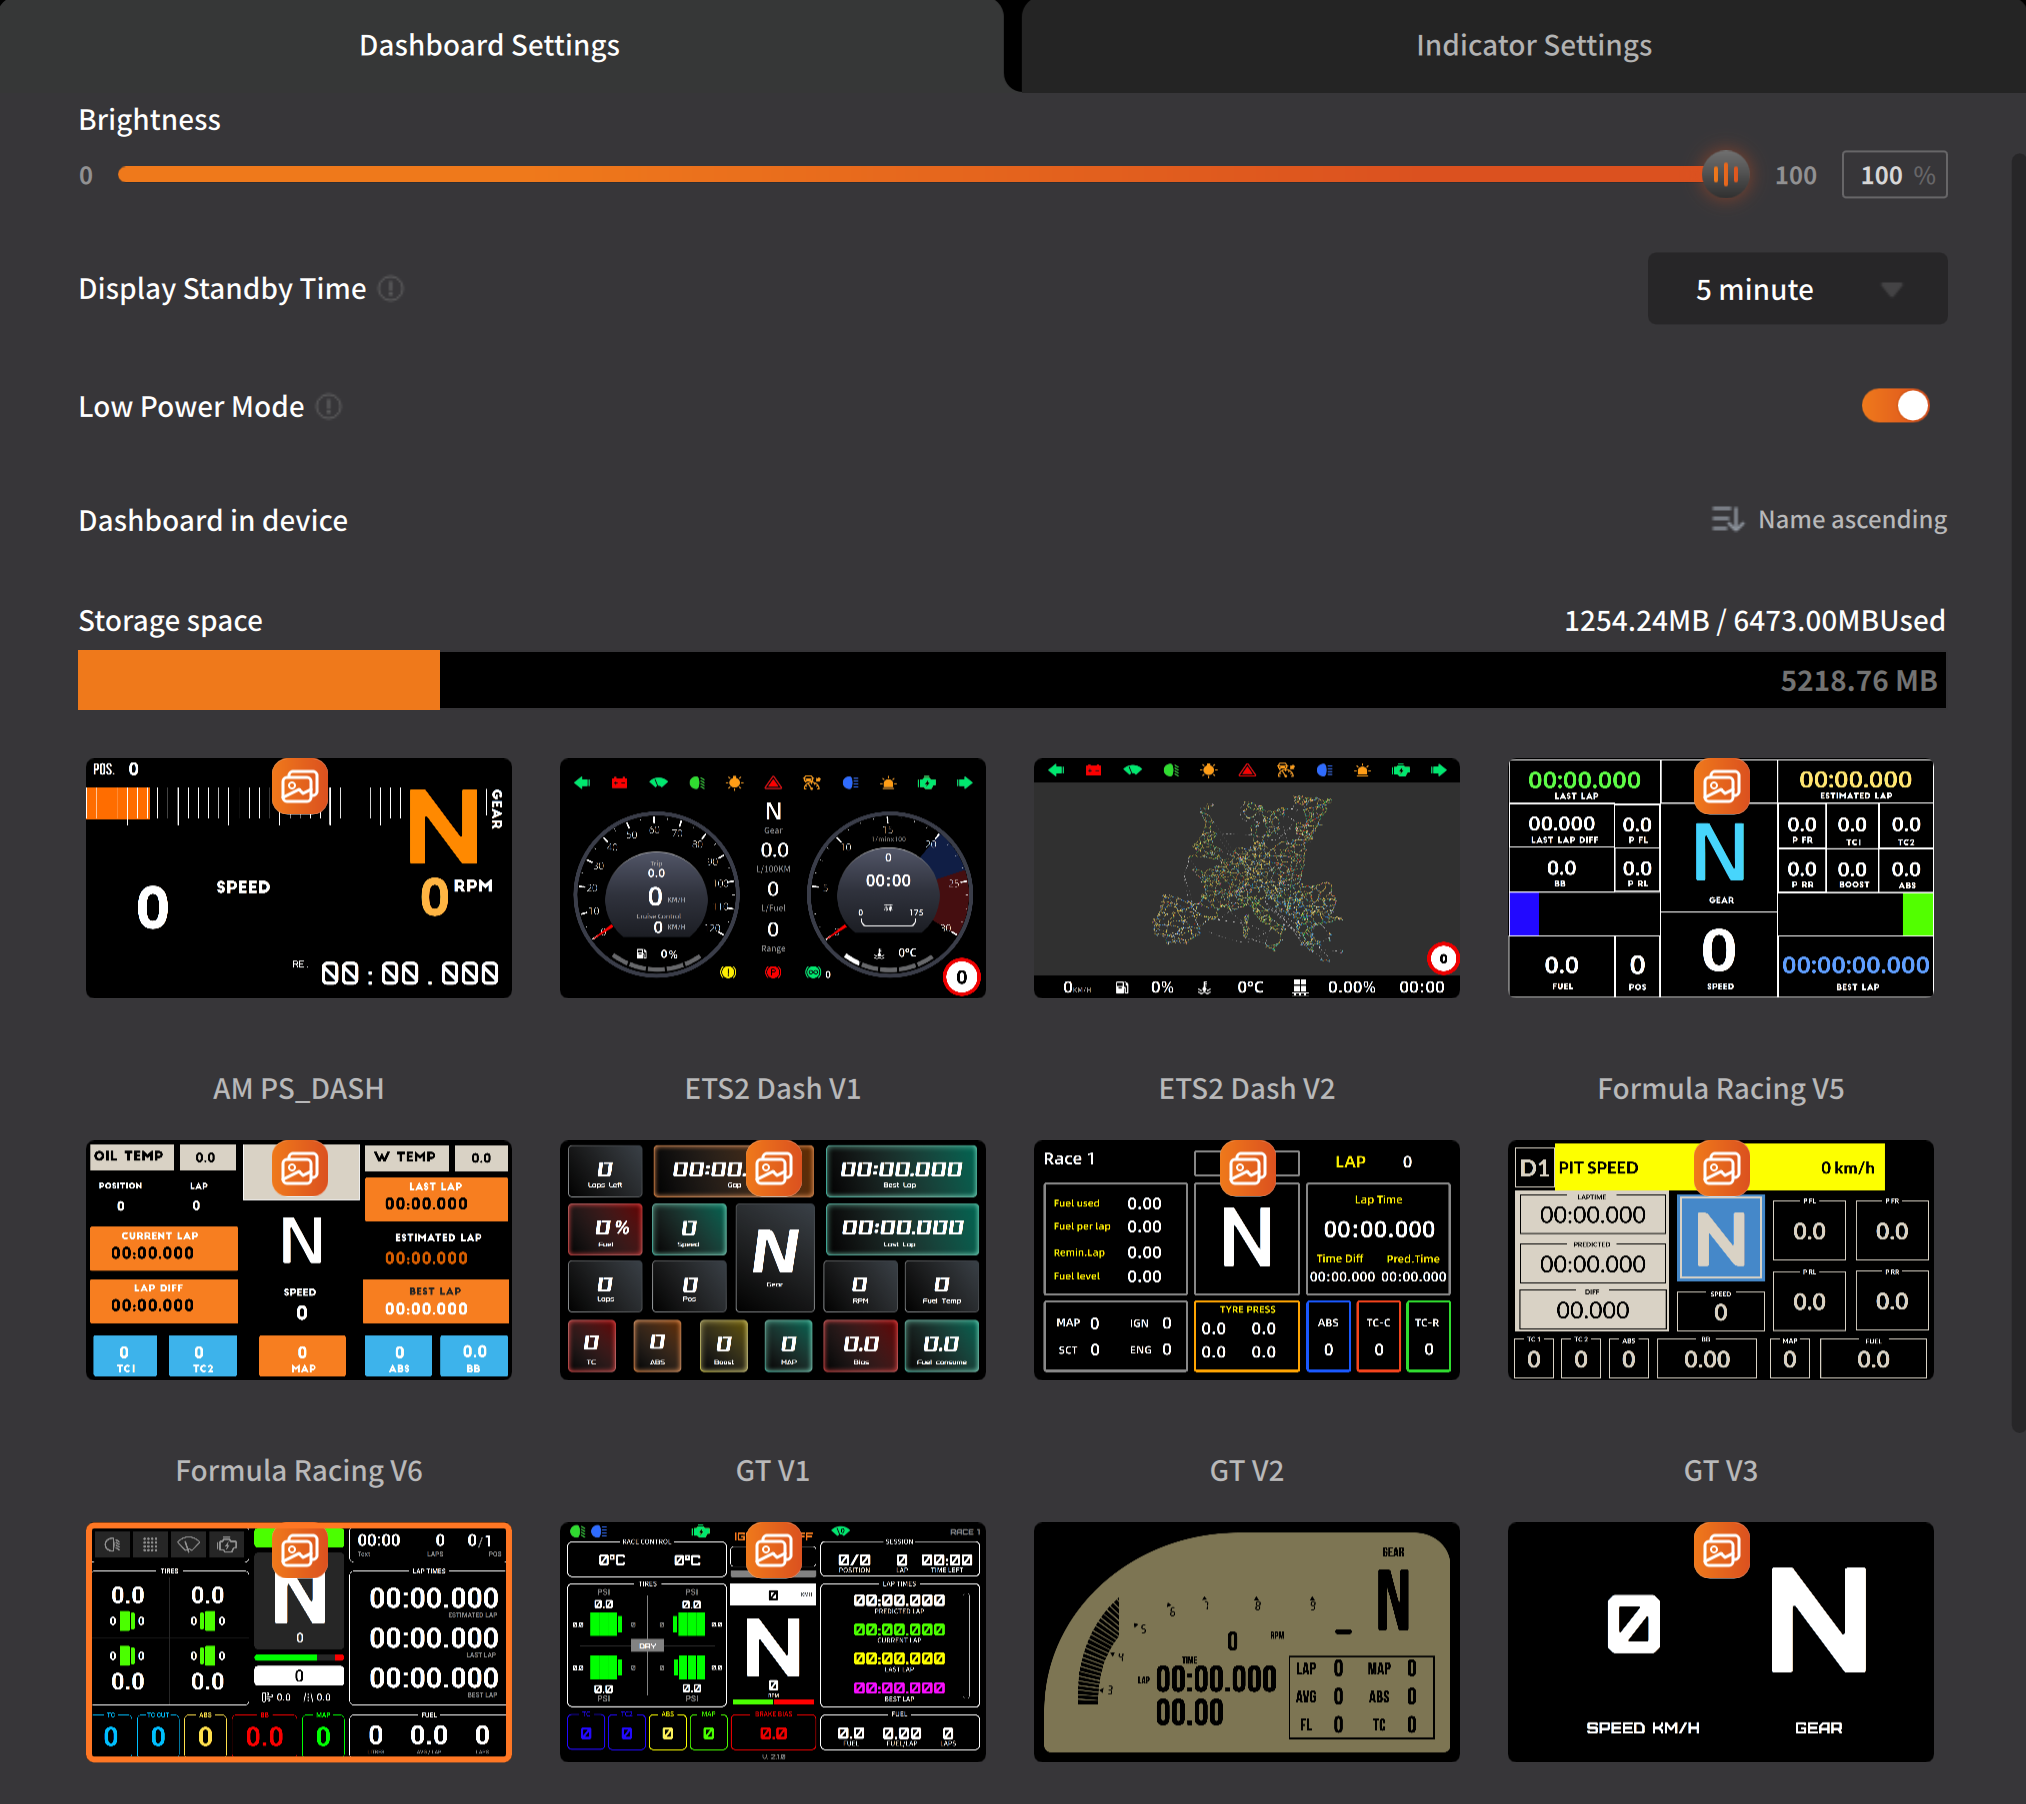Select the Dashboard Settings tab

point(489,45)
